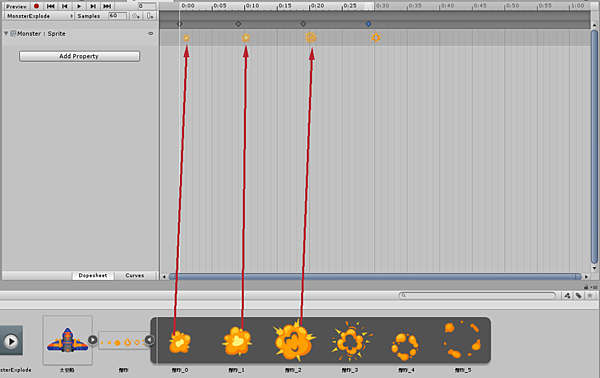Open the Monster : Sprite property options
This screenshot has width=600, height=378.
(x=151, y=33)
